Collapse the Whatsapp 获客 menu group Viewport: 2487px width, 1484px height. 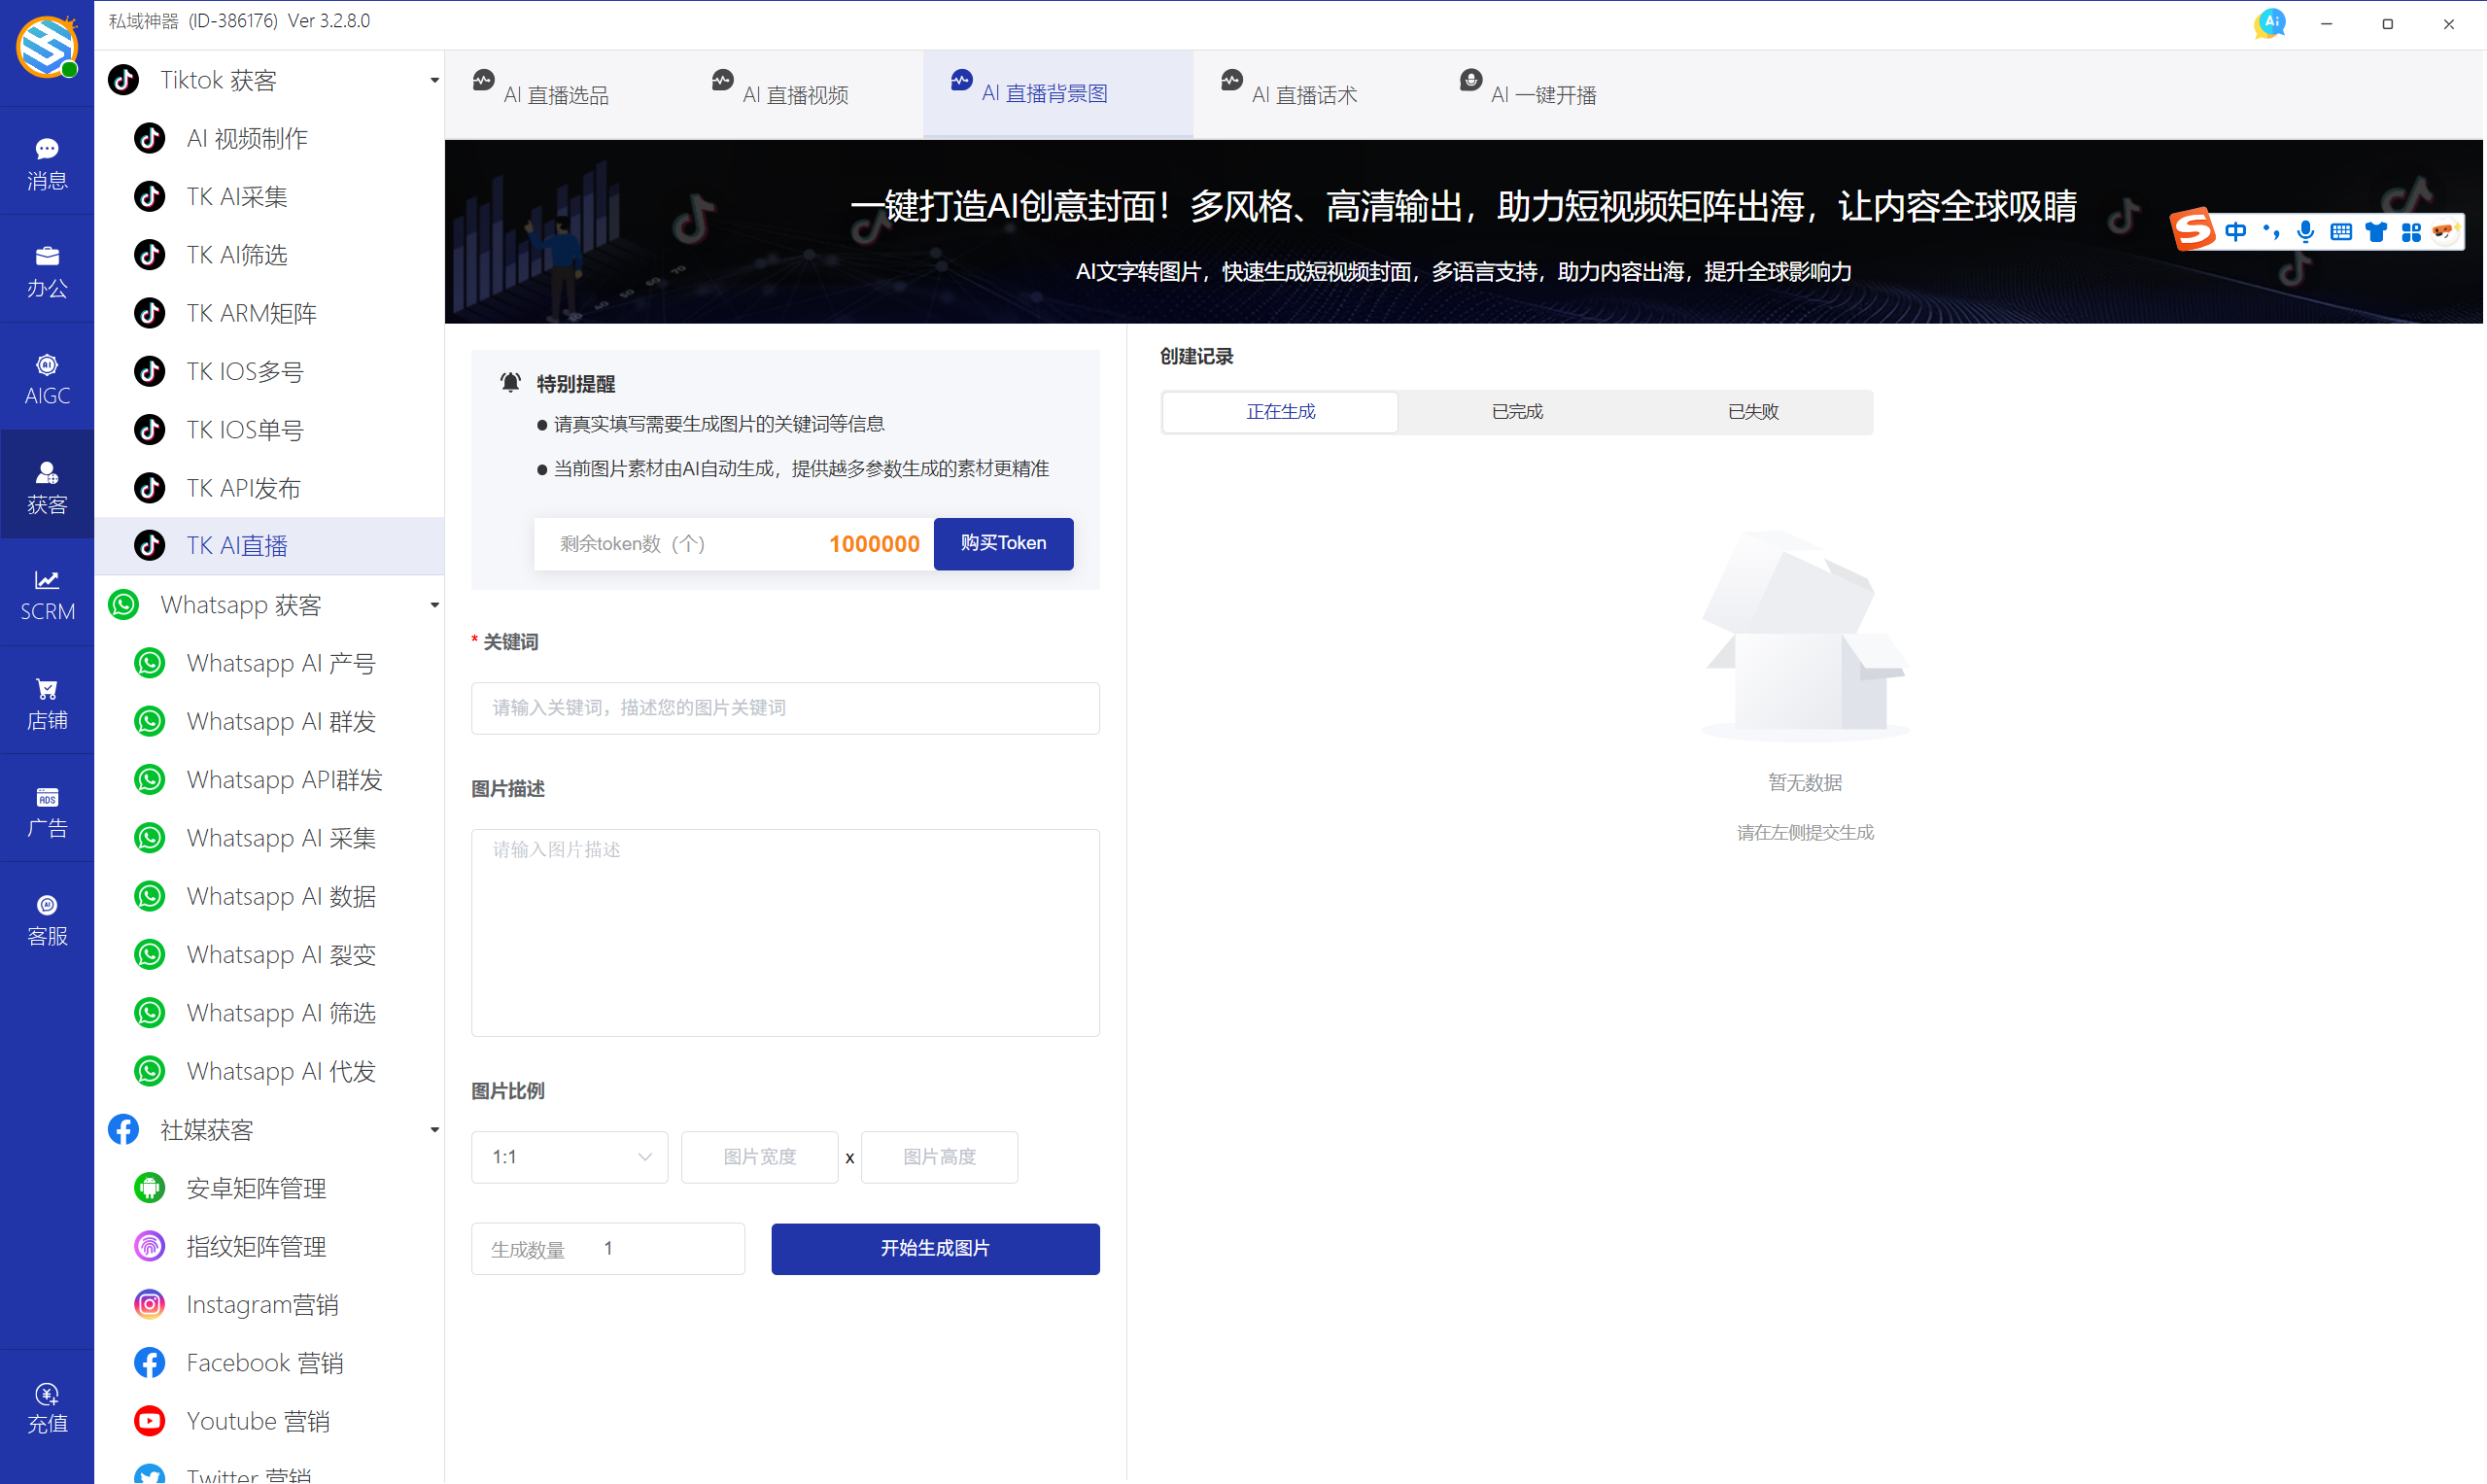434,605
